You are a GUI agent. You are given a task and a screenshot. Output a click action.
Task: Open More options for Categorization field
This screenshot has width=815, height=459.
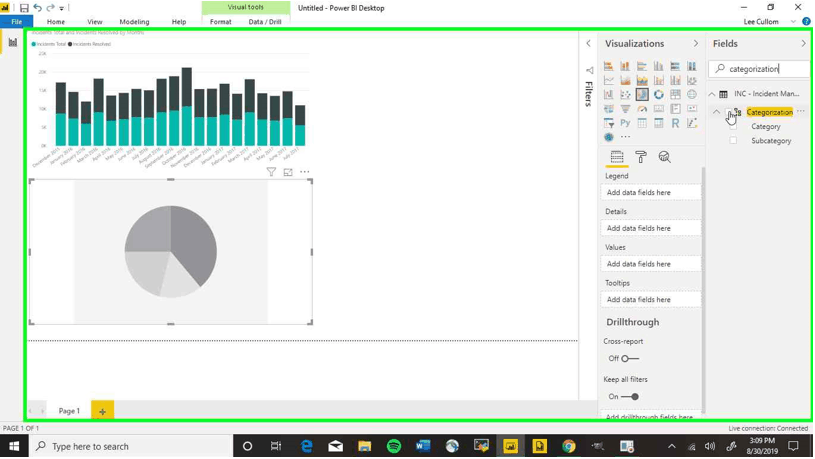pos(801,112)
